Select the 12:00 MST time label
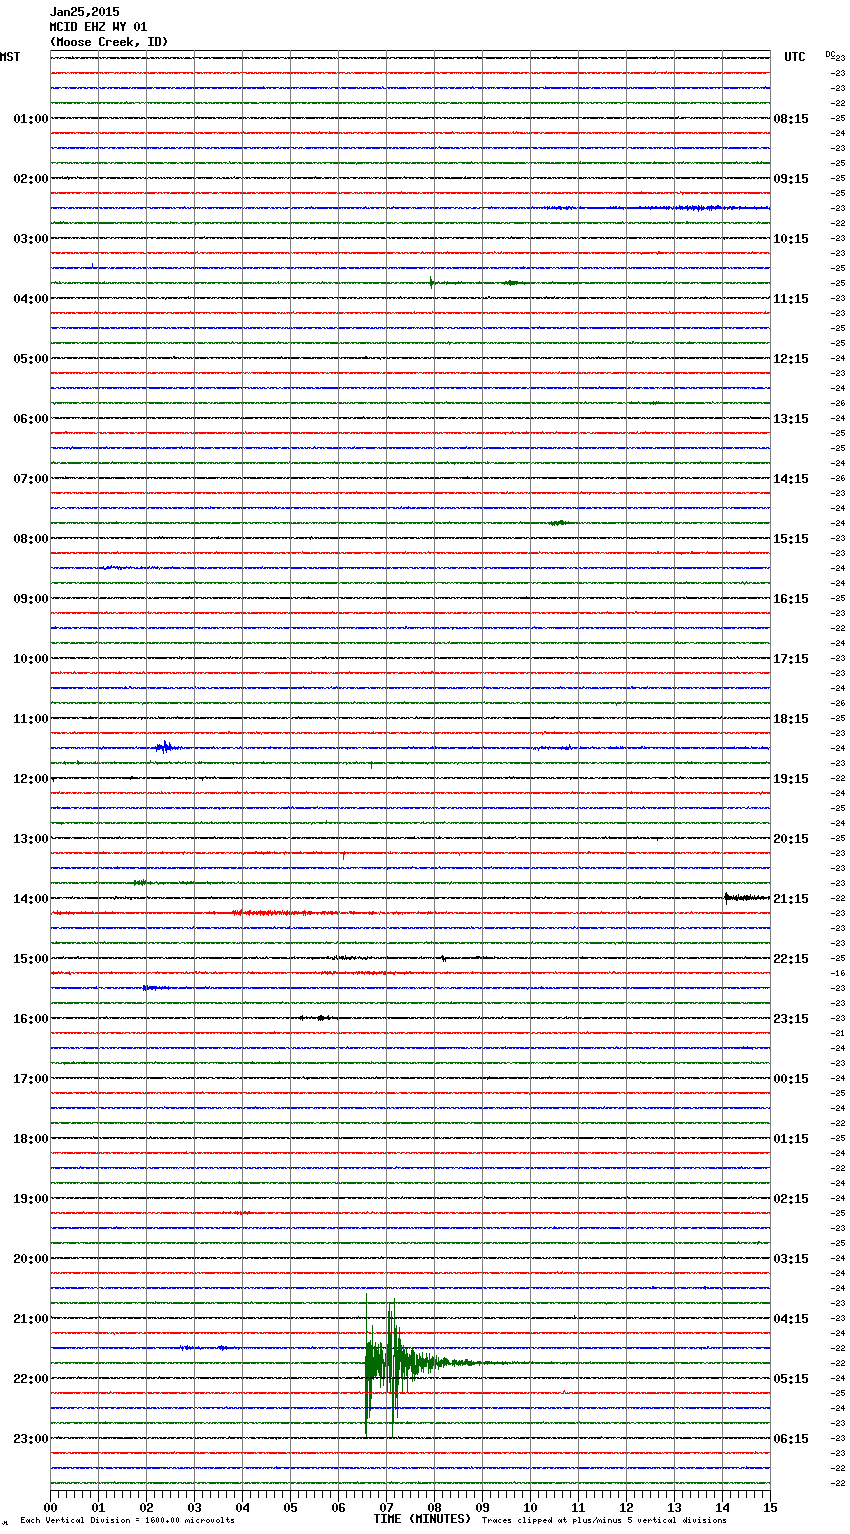This screenshot has width=850, height=1534. [30, 779]
